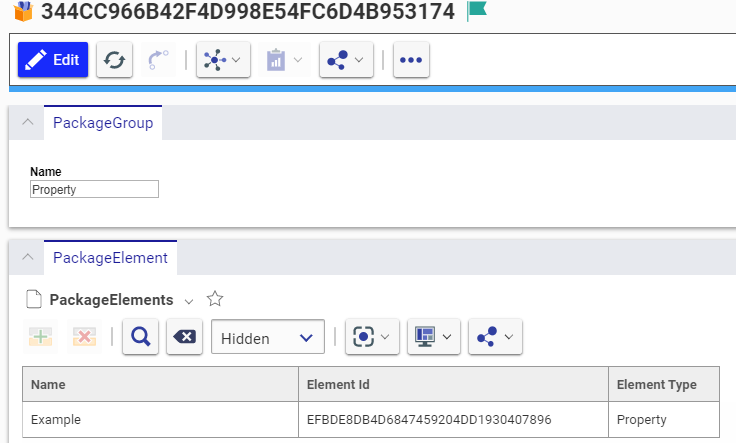Open the grid layout view dropdown
The width and height of the screenshot is (736, 443).
pyautogui.click(x=435, y=338)
